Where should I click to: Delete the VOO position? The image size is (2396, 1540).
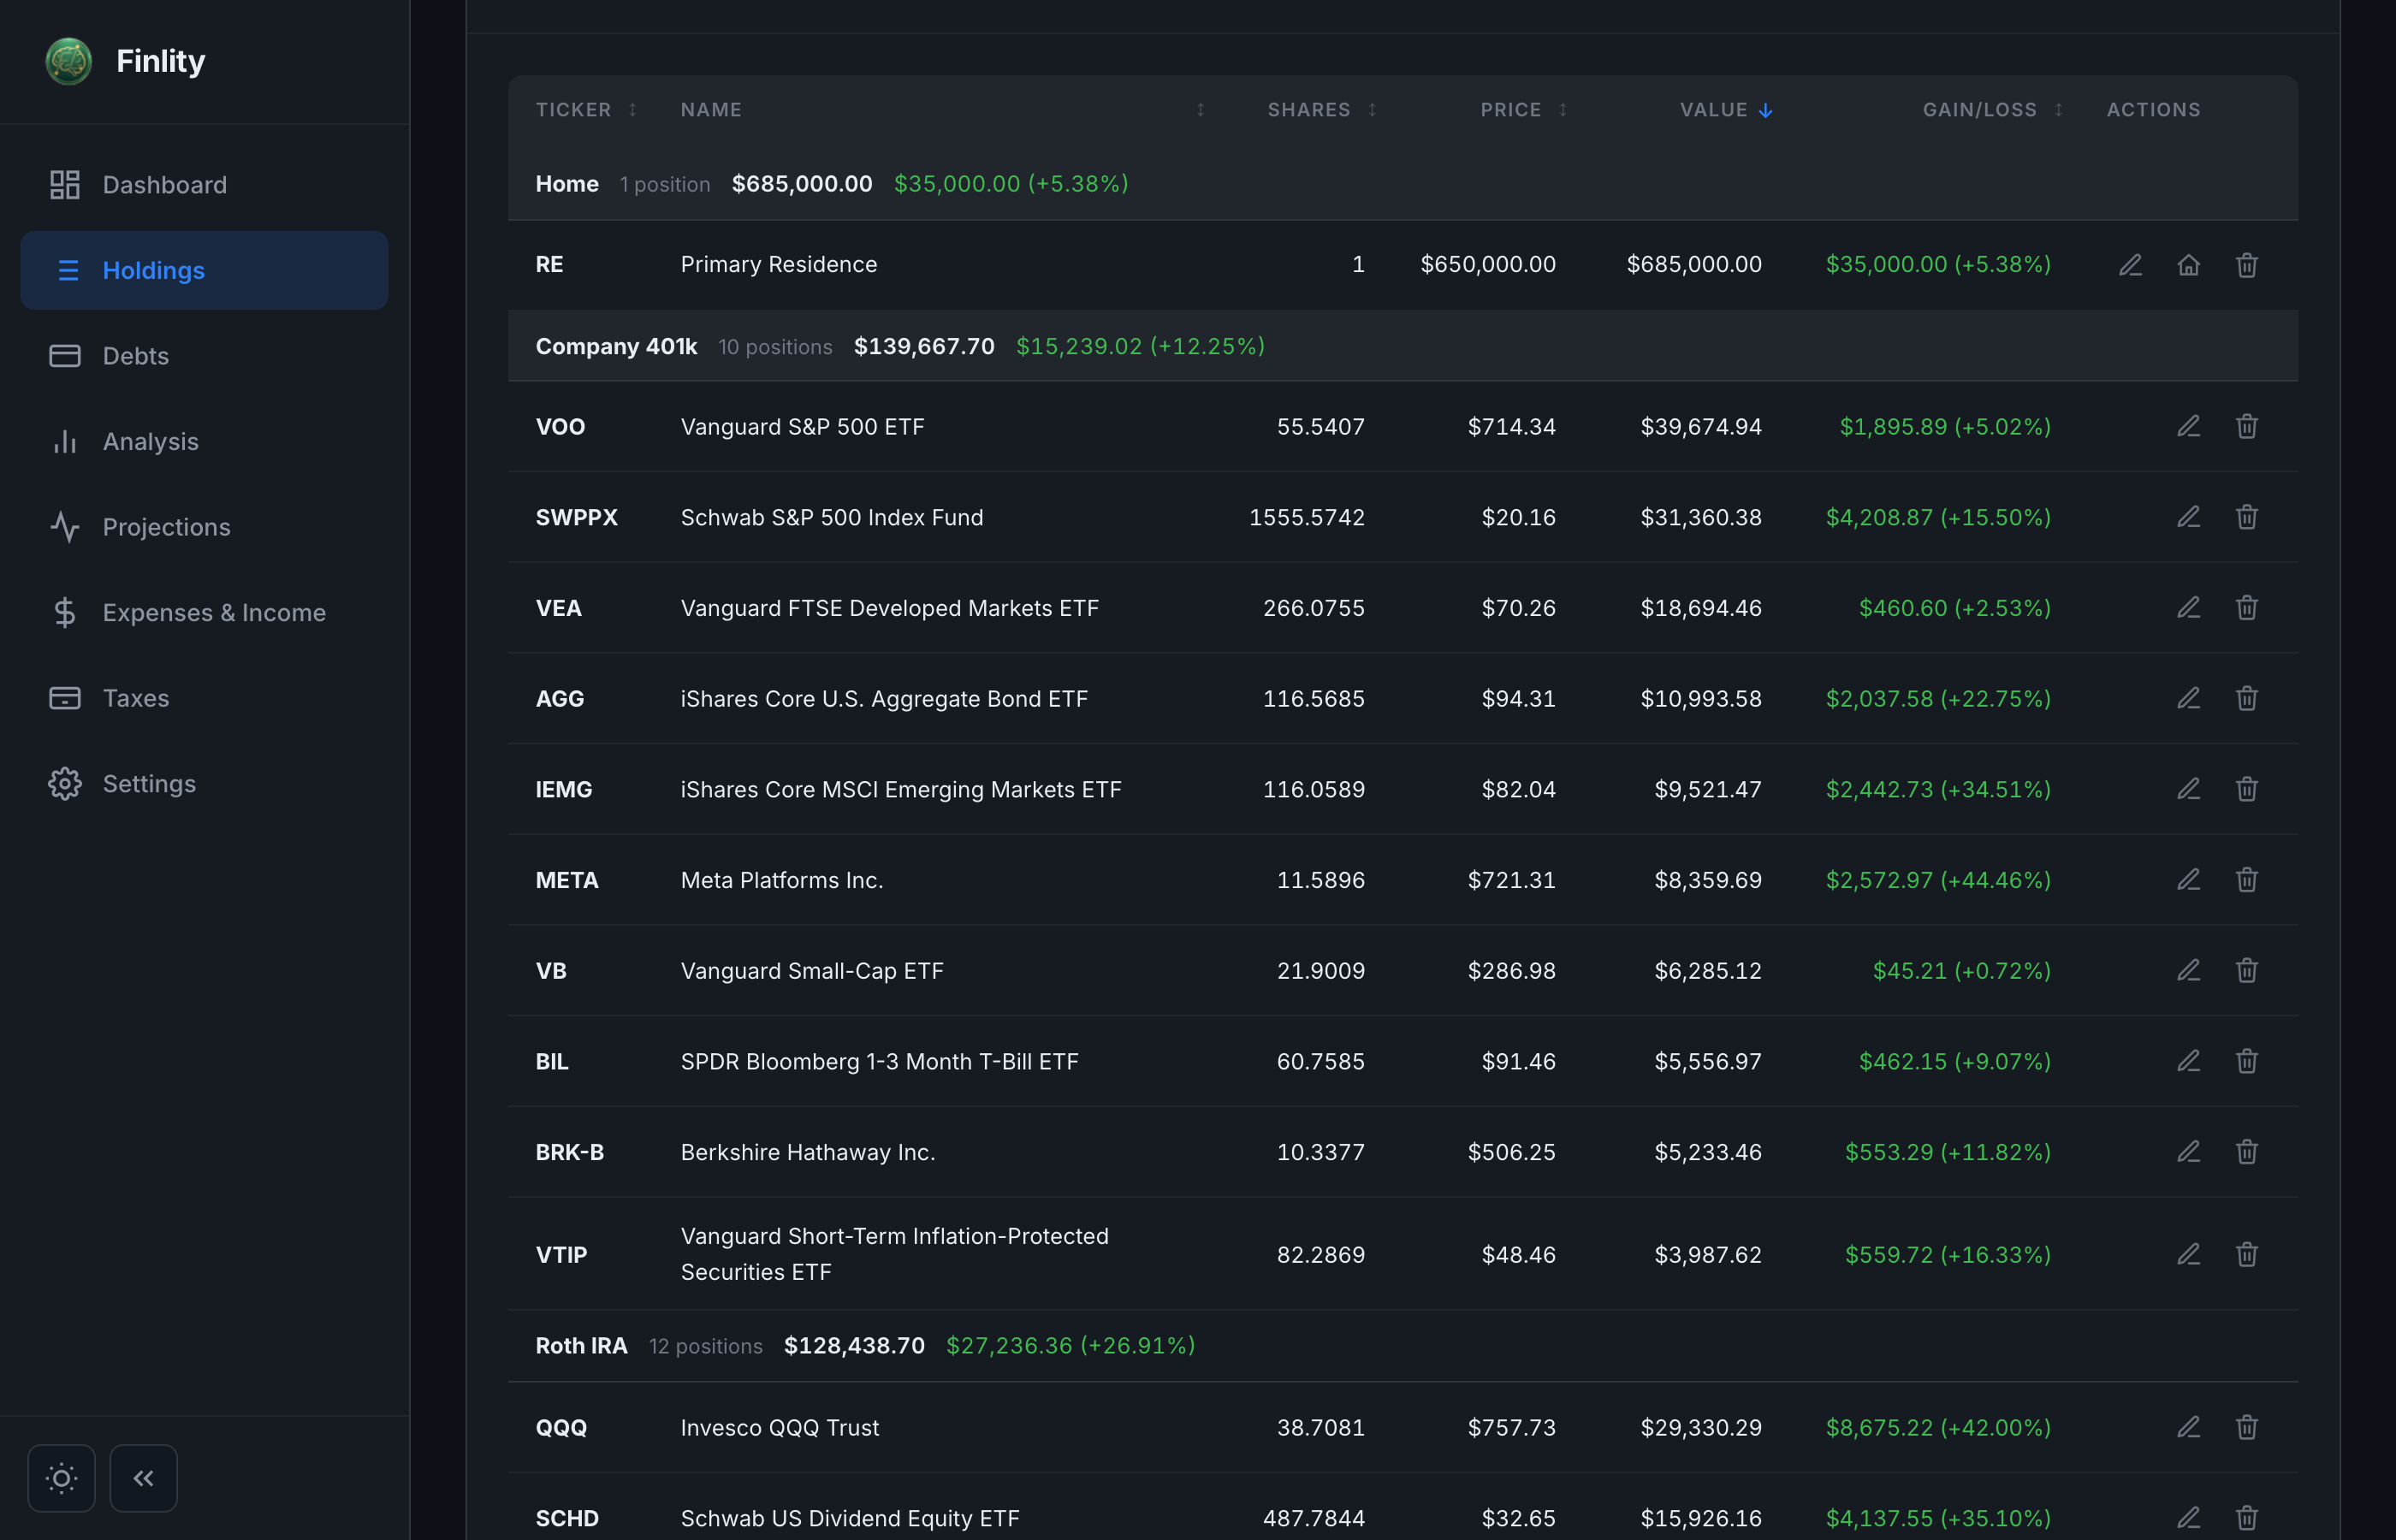click(x=2246, y=427)
